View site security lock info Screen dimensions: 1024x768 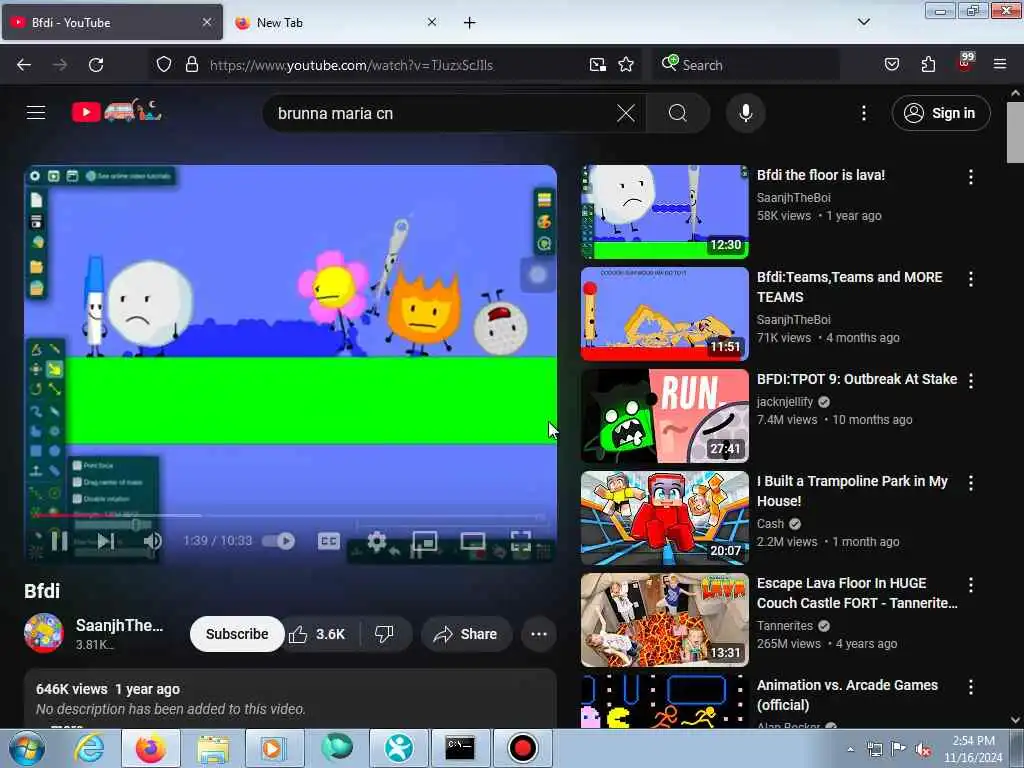click(x=191, y=65)
